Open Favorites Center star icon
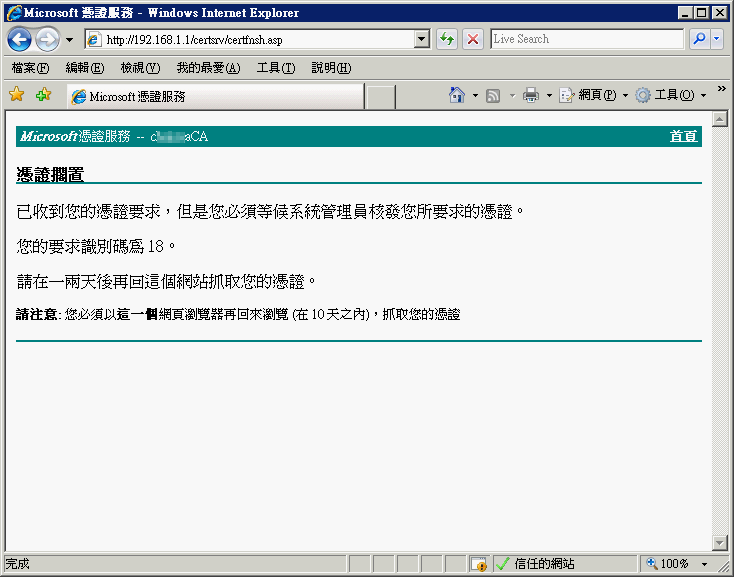 pyautogui.click(x=17, y=95)
